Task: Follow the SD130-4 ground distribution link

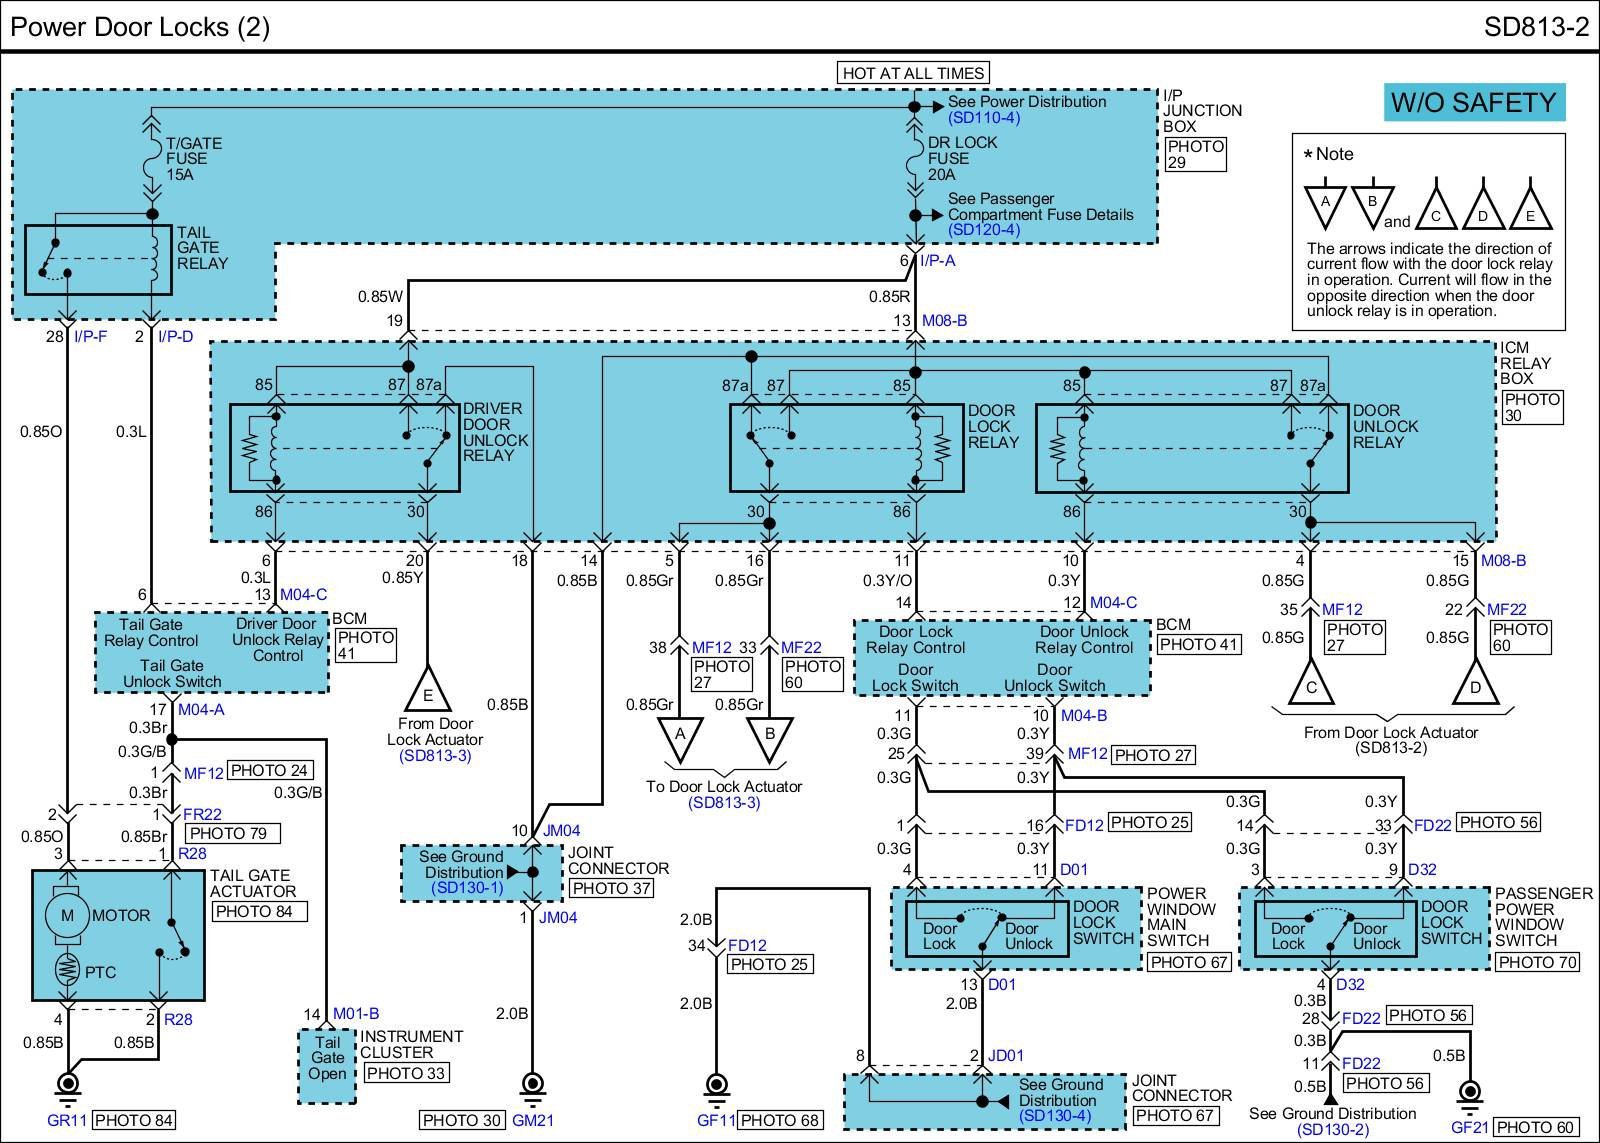Action: (1056, 1116)
